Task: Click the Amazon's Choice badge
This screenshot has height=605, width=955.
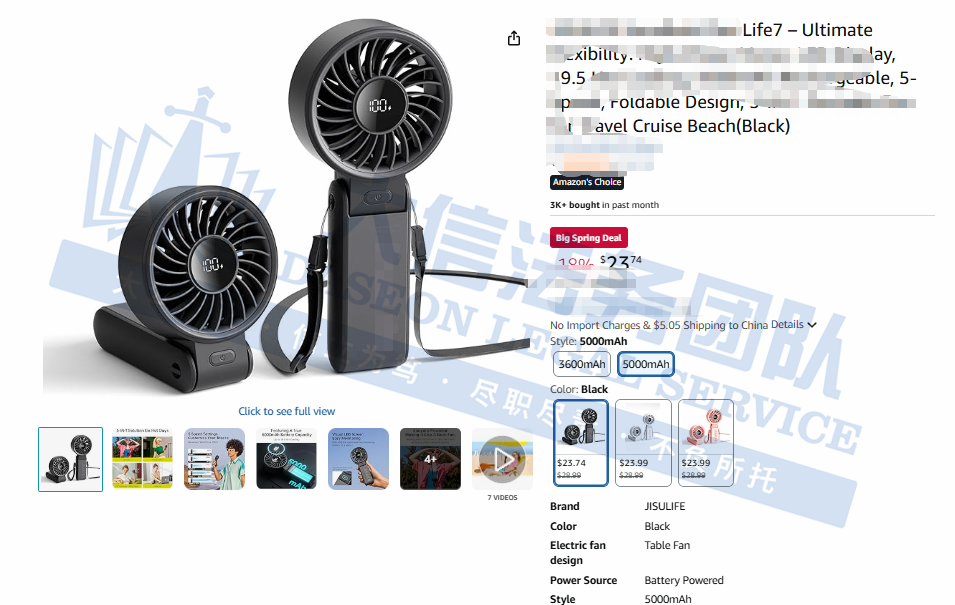Action: 587,182
